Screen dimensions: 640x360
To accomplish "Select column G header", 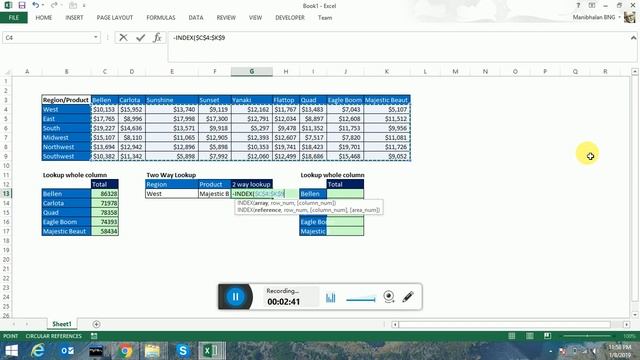I will [252, 71].
